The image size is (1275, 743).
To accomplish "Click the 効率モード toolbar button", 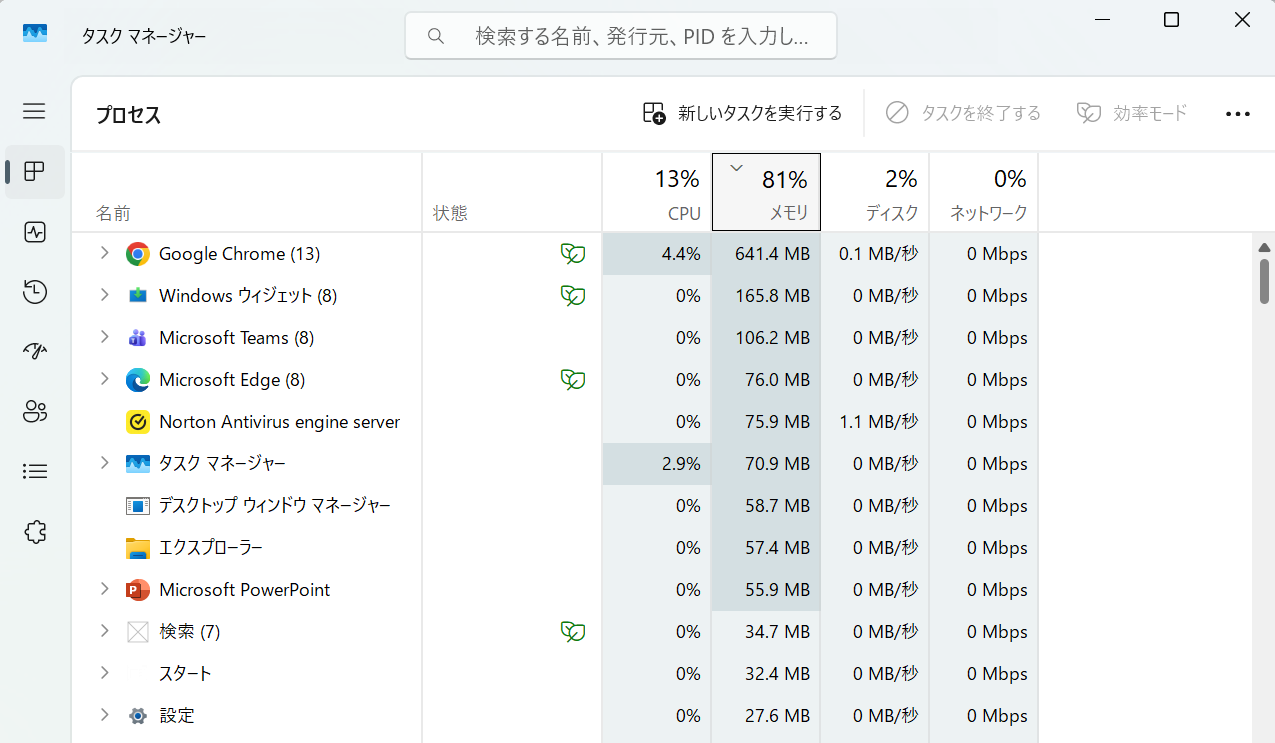I will 1132,113.
